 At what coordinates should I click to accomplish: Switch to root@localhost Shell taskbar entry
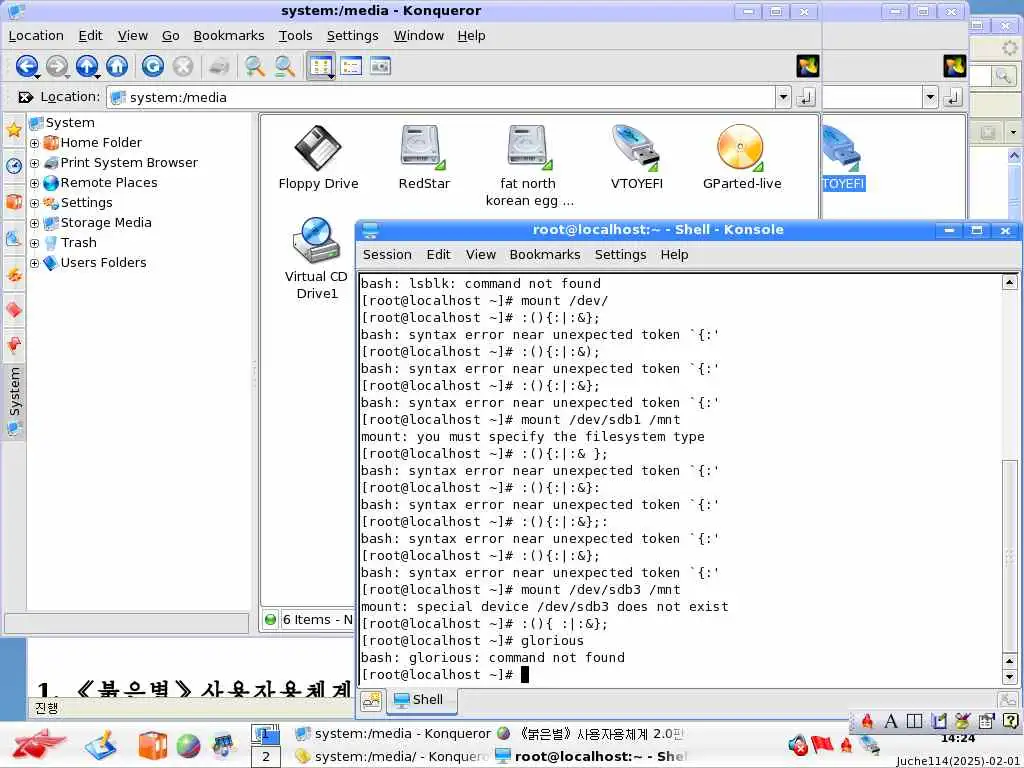590,756
